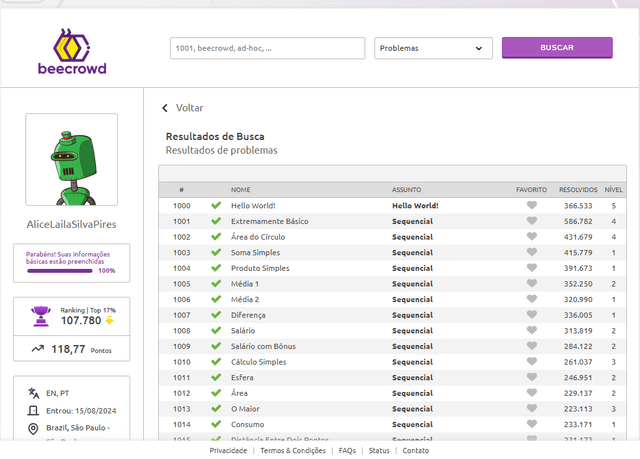Click Sequencial subject for O Maior
640x459 pixels.
[x=412, y=409]
